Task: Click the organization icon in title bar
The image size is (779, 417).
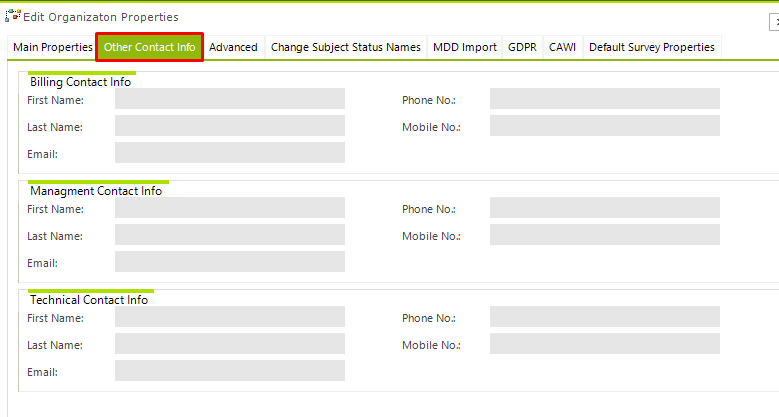Action: pos(13,16)
